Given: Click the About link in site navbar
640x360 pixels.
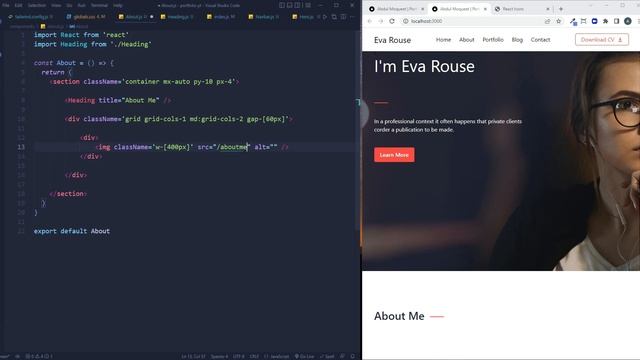Looking at the screenshot, I should [x=467, y=40].
